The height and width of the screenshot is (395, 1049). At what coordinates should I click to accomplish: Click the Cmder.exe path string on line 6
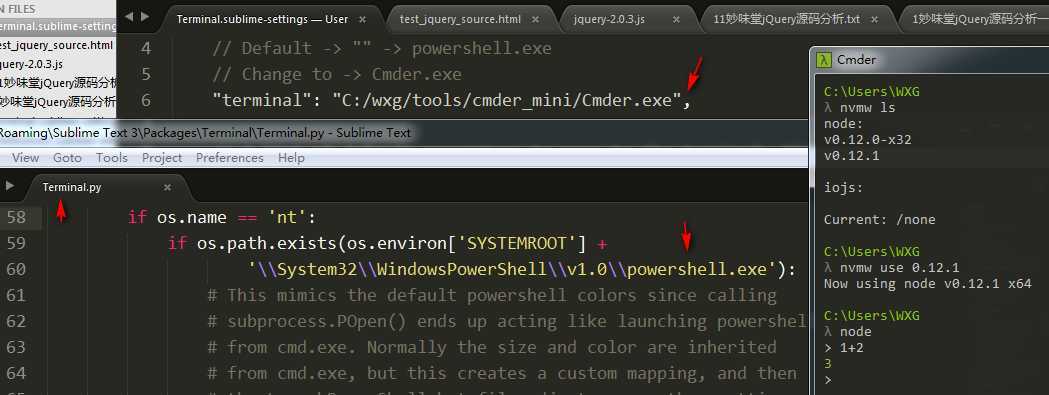(506, 101)
